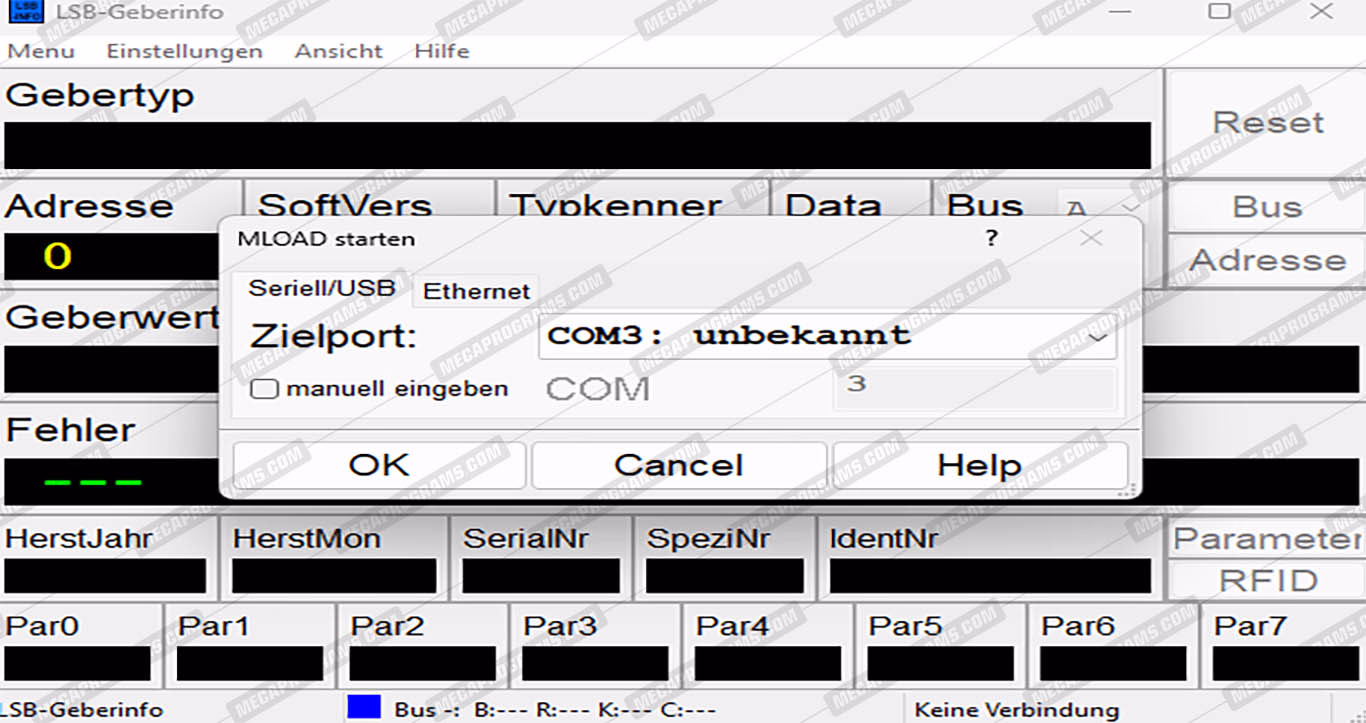Confirm with the OK button

(x=379, y=465)
